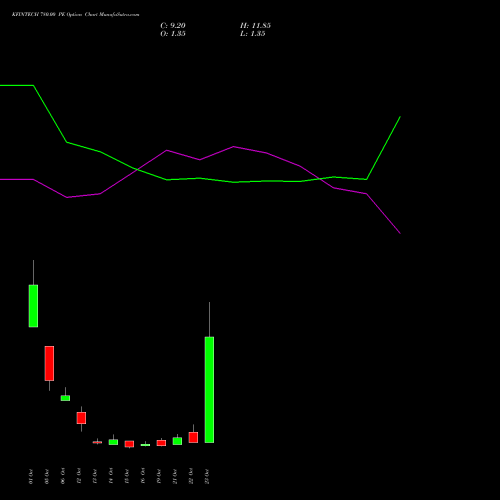Select the open value "O: 1.35"
500x500 pixels.
tap(173, 34)
